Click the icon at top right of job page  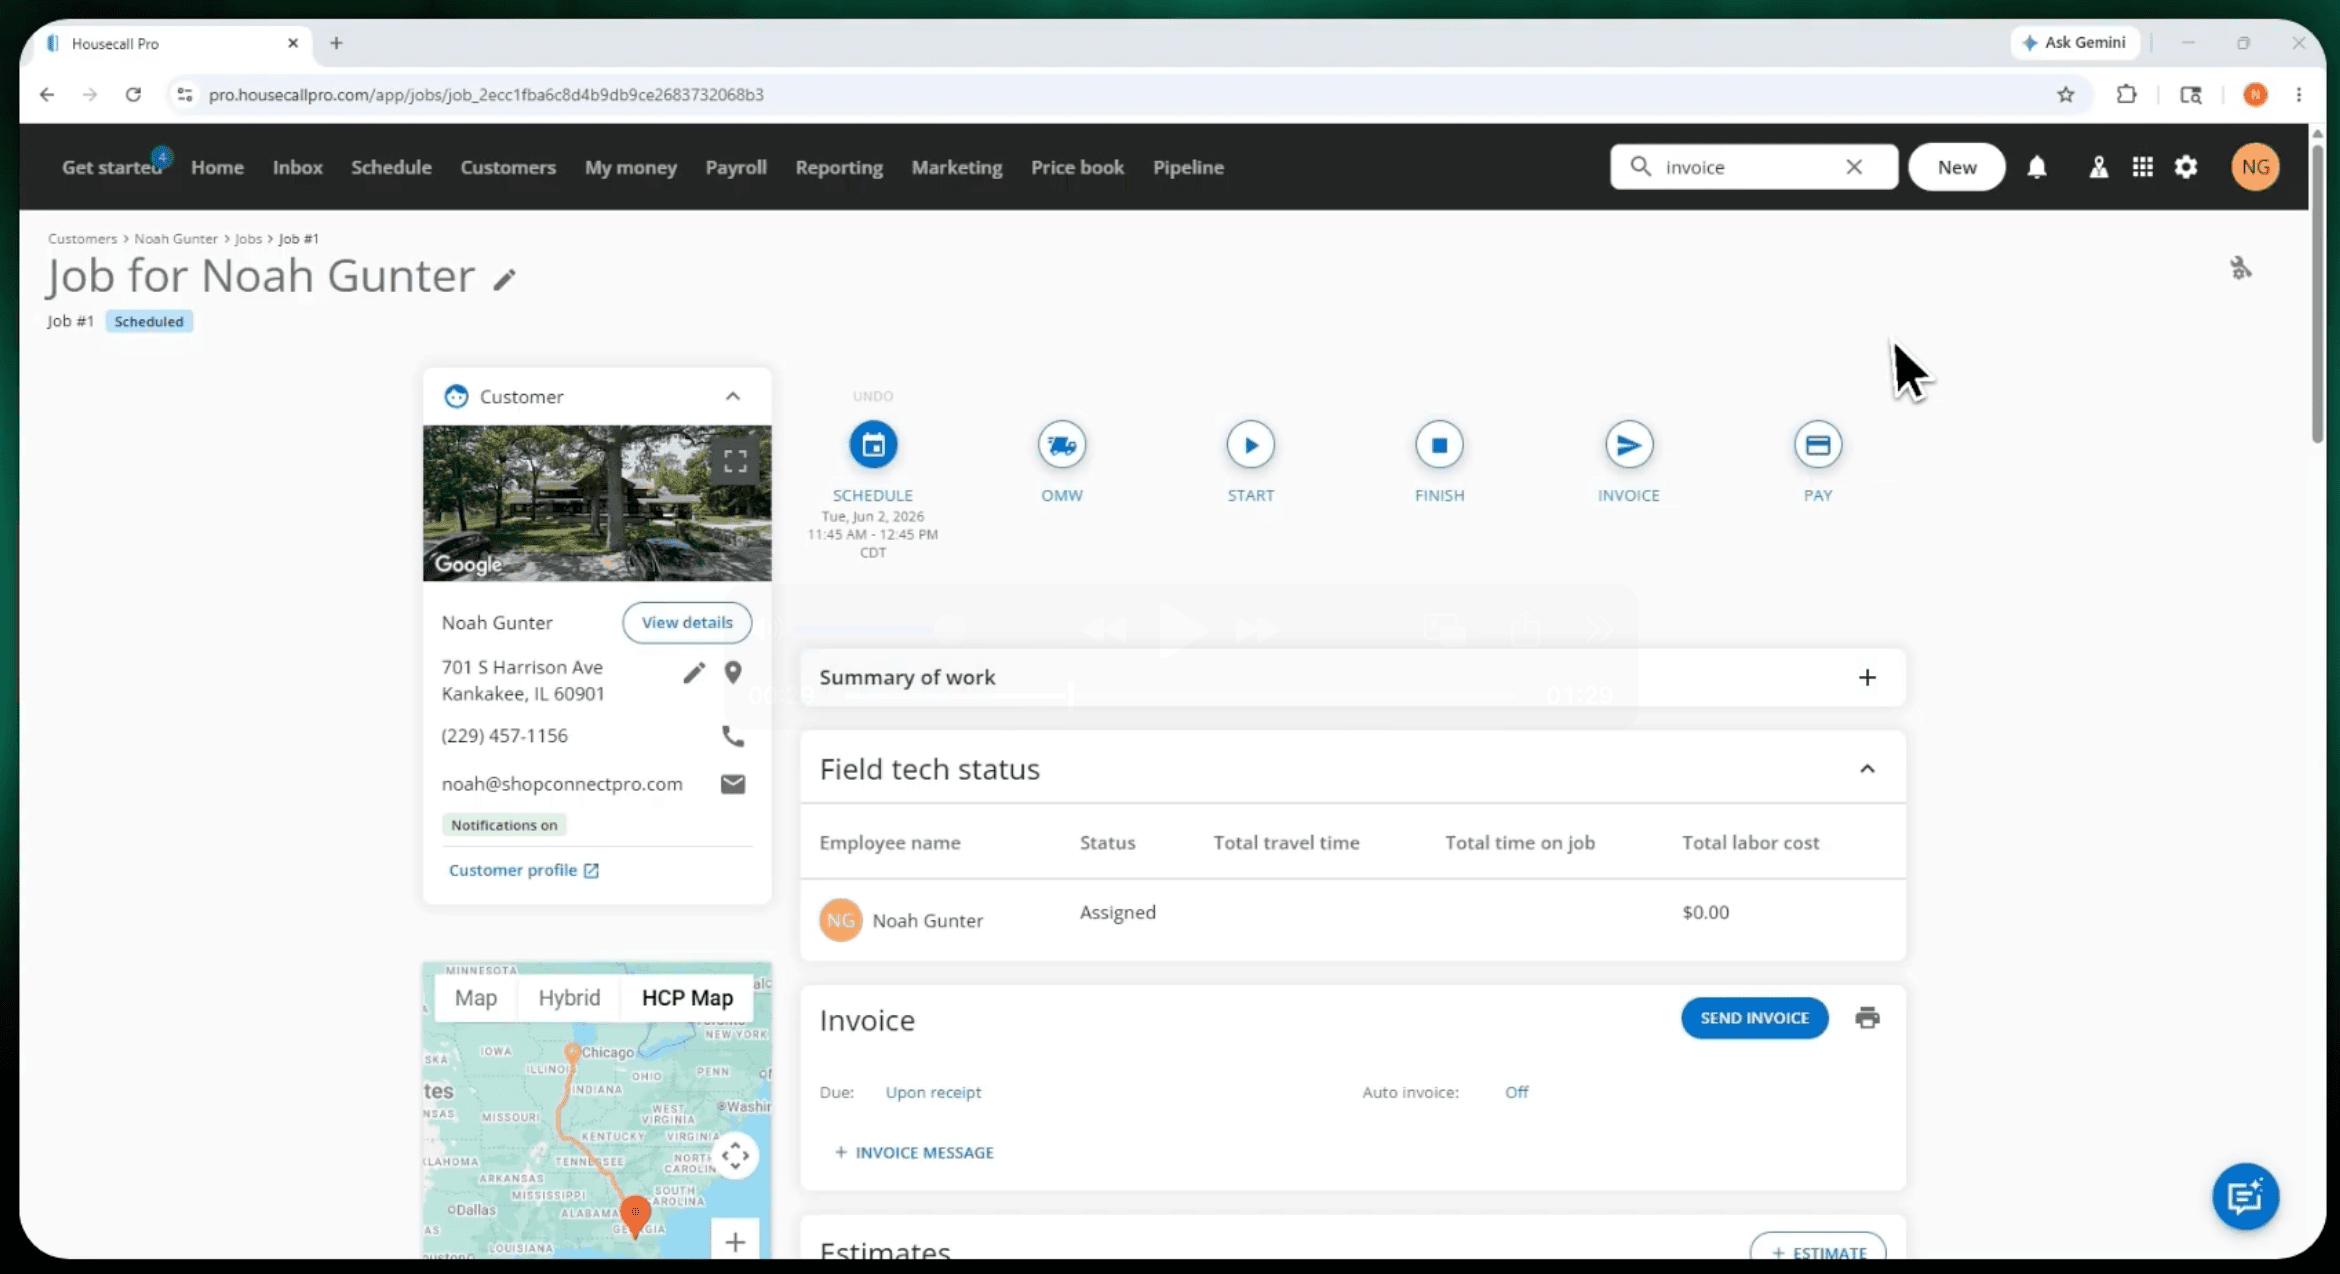tap(2240, 268)
